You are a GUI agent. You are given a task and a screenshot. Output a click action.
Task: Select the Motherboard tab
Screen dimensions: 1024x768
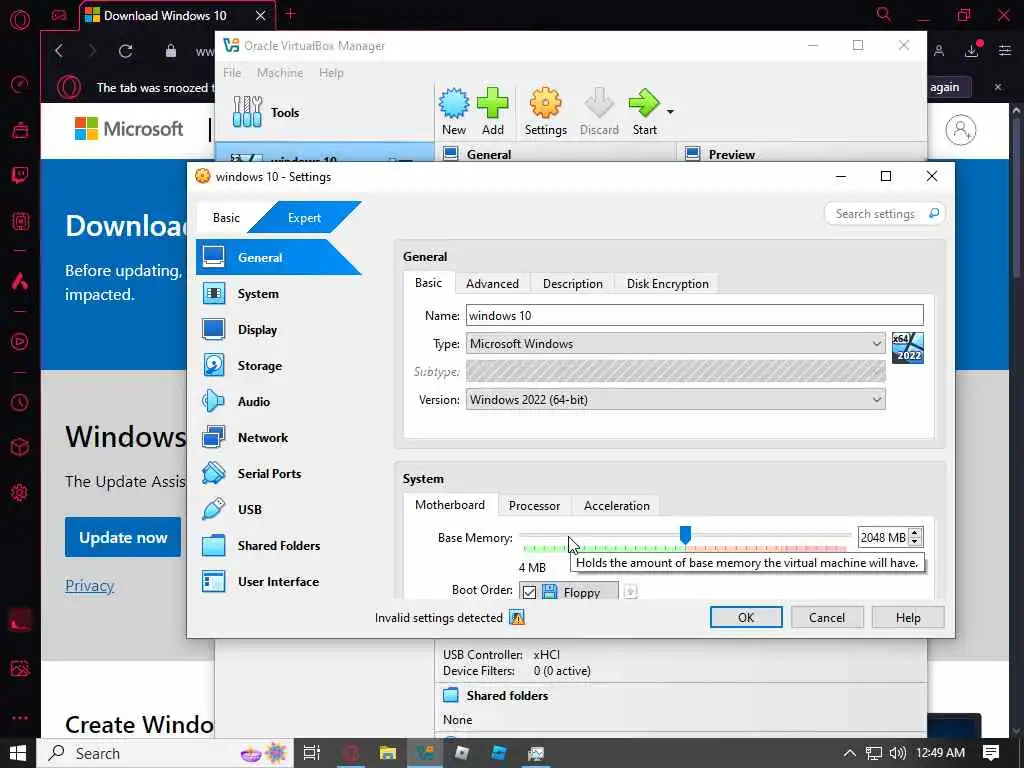pos(450,505)
